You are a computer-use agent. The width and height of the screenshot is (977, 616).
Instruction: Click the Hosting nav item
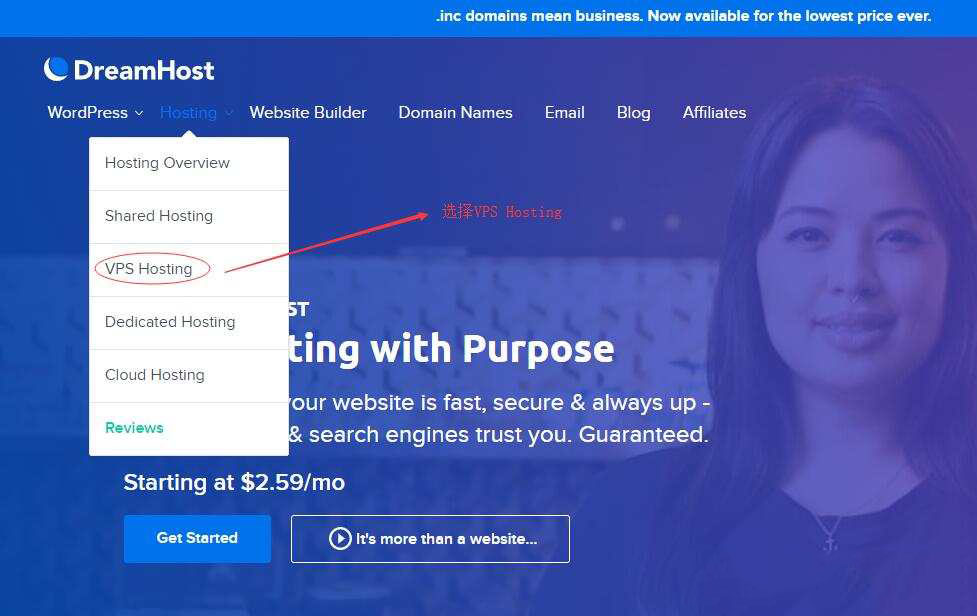coord(188,113)
